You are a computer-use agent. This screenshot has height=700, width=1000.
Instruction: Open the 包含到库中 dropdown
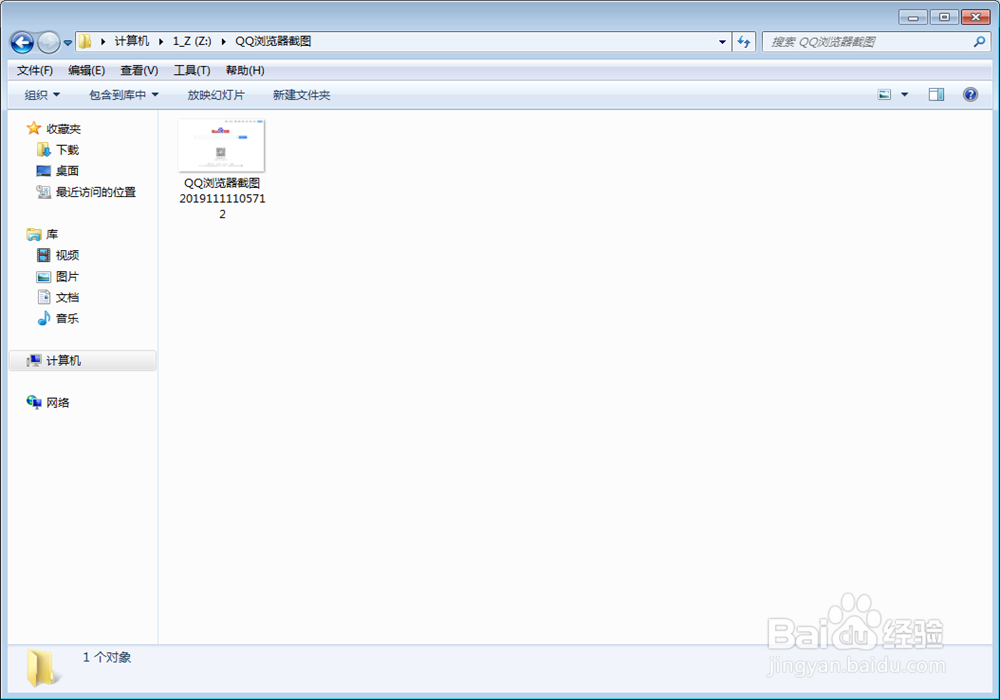tap(124, 95)
